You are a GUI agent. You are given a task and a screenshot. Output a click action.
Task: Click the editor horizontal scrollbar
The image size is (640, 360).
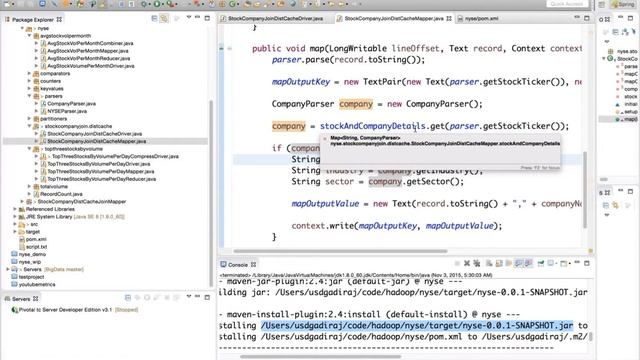coord(340,251)
